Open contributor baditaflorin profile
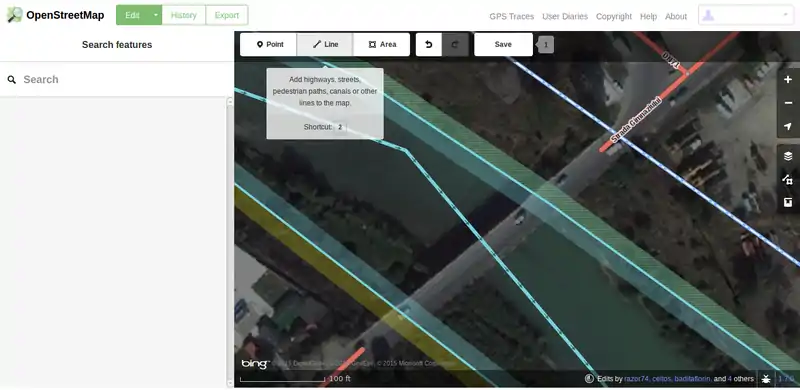The width and height of the screenshot is (800, 390). click(x=692, y=379)
